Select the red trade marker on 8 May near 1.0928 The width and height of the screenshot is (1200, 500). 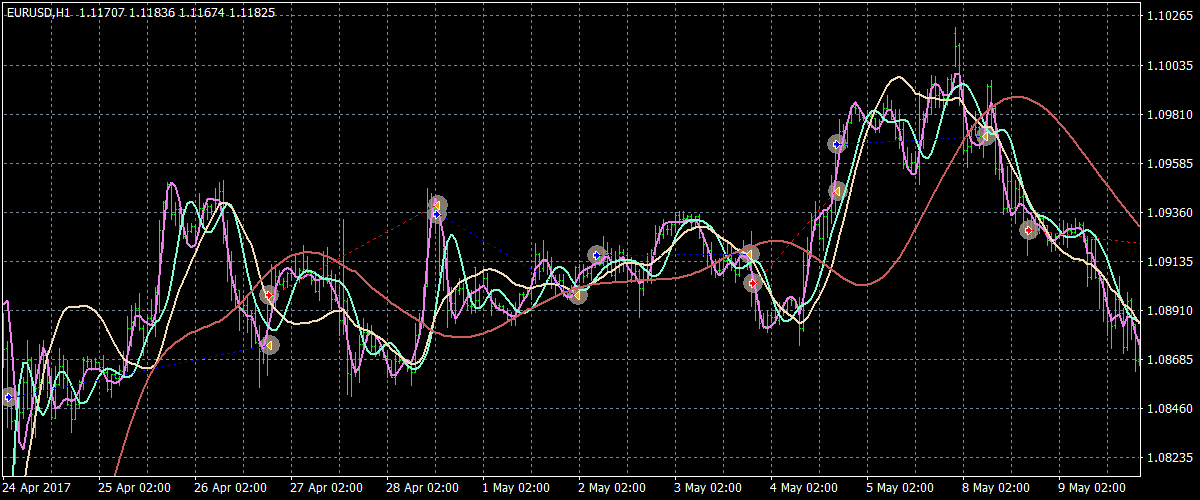[1029, 230]
